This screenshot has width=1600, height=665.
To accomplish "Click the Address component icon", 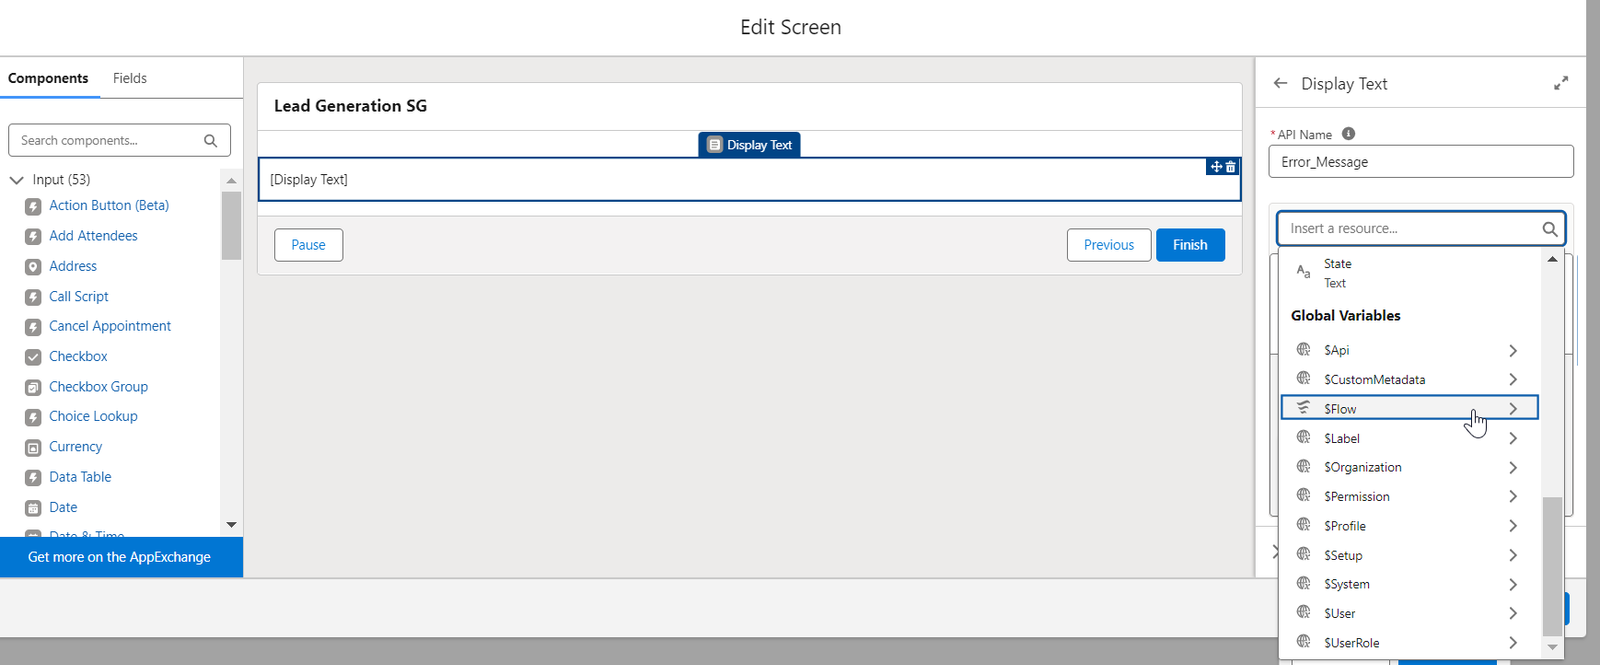I will point(33,267).
